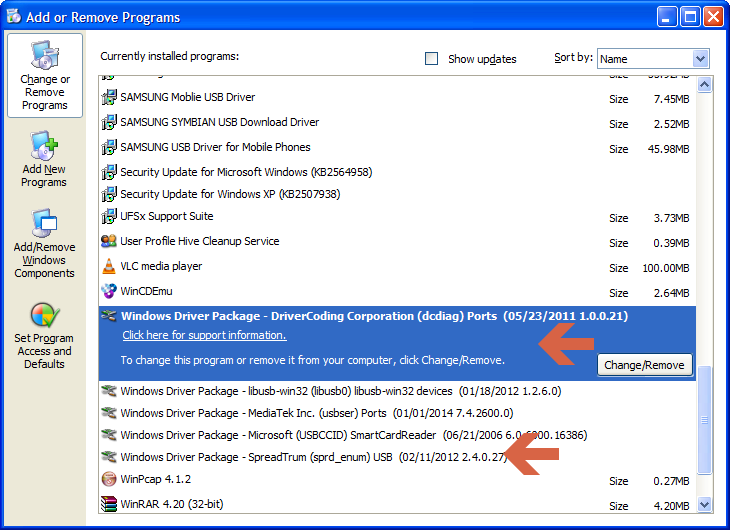The image size is (730, 530).
Task: Click icon of Security Update KB2507938
Action: point(109,194)
